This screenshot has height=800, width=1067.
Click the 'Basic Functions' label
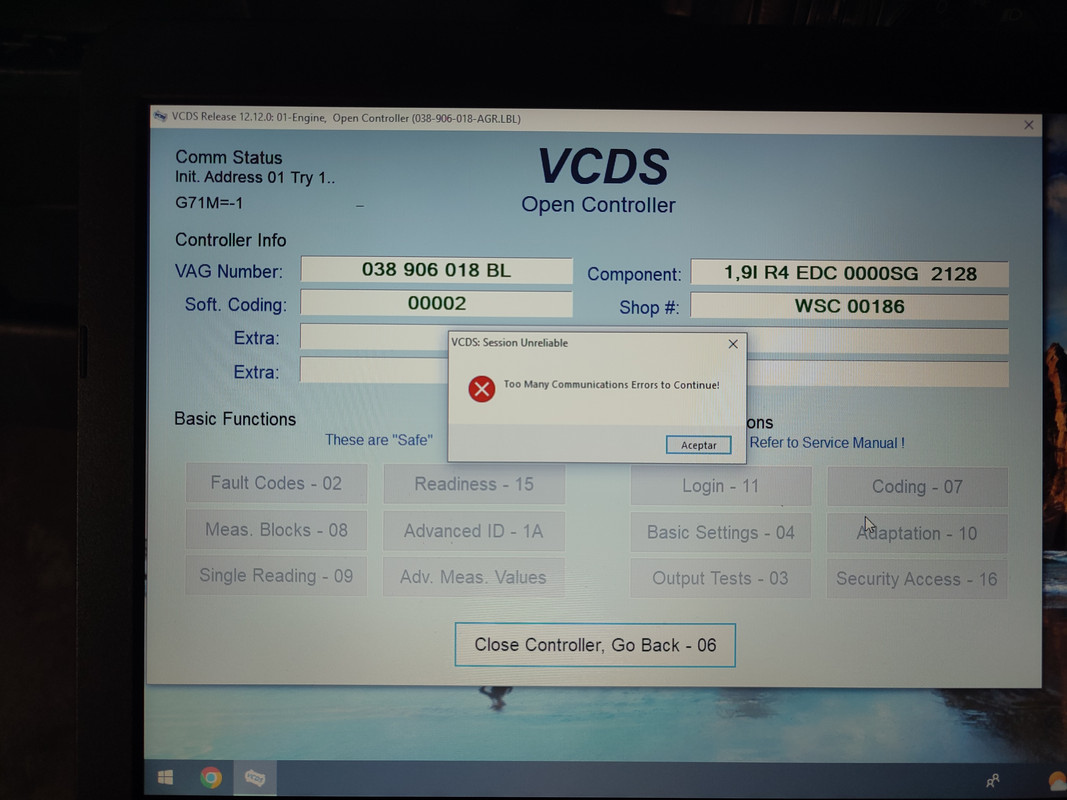click(235, 419)
